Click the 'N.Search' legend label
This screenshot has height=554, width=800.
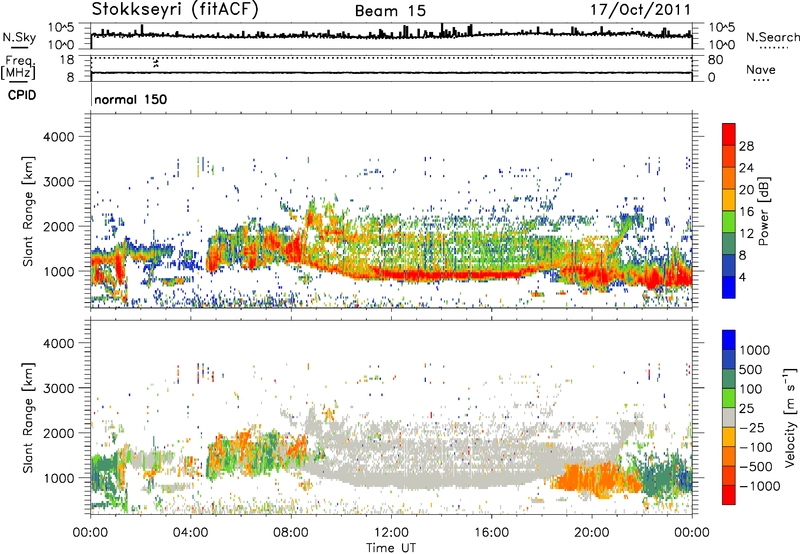pyautogui.click(x=772, y=37)
